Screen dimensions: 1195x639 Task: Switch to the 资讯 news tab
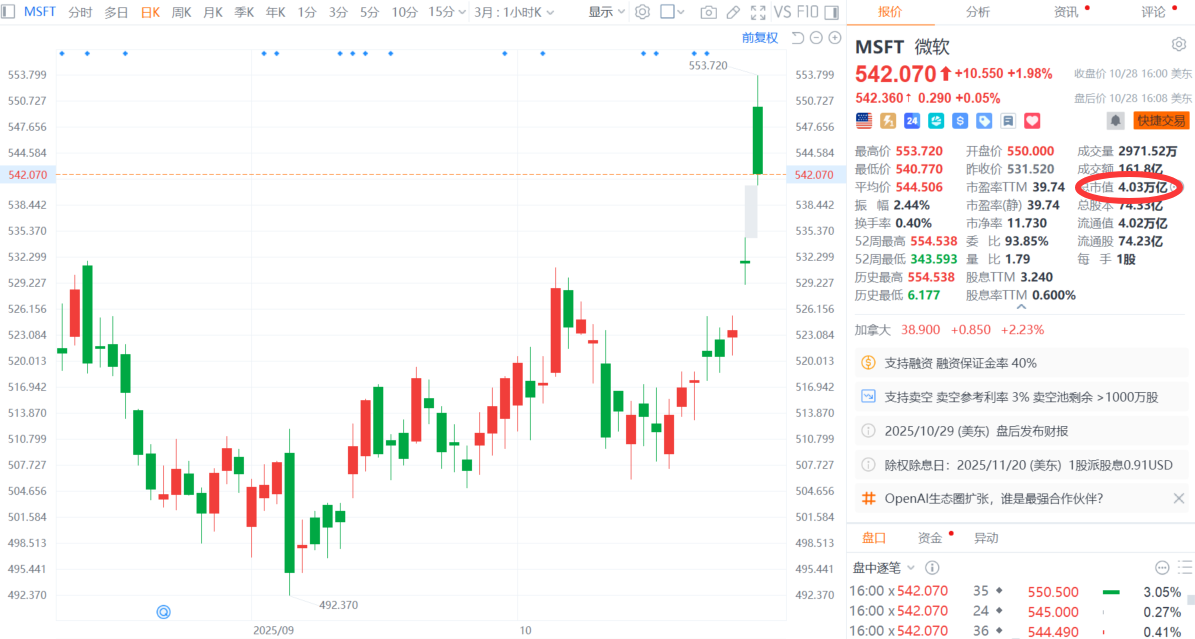click(1065, 11)
